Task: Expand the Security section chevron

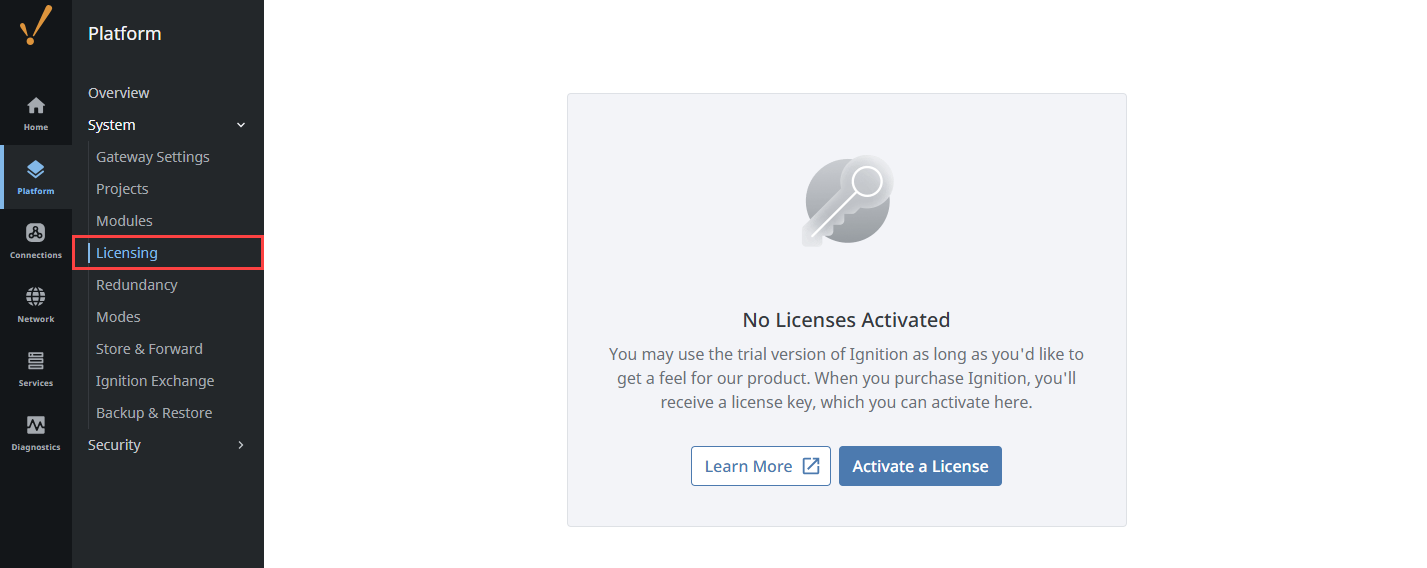Action: point(240,445)
